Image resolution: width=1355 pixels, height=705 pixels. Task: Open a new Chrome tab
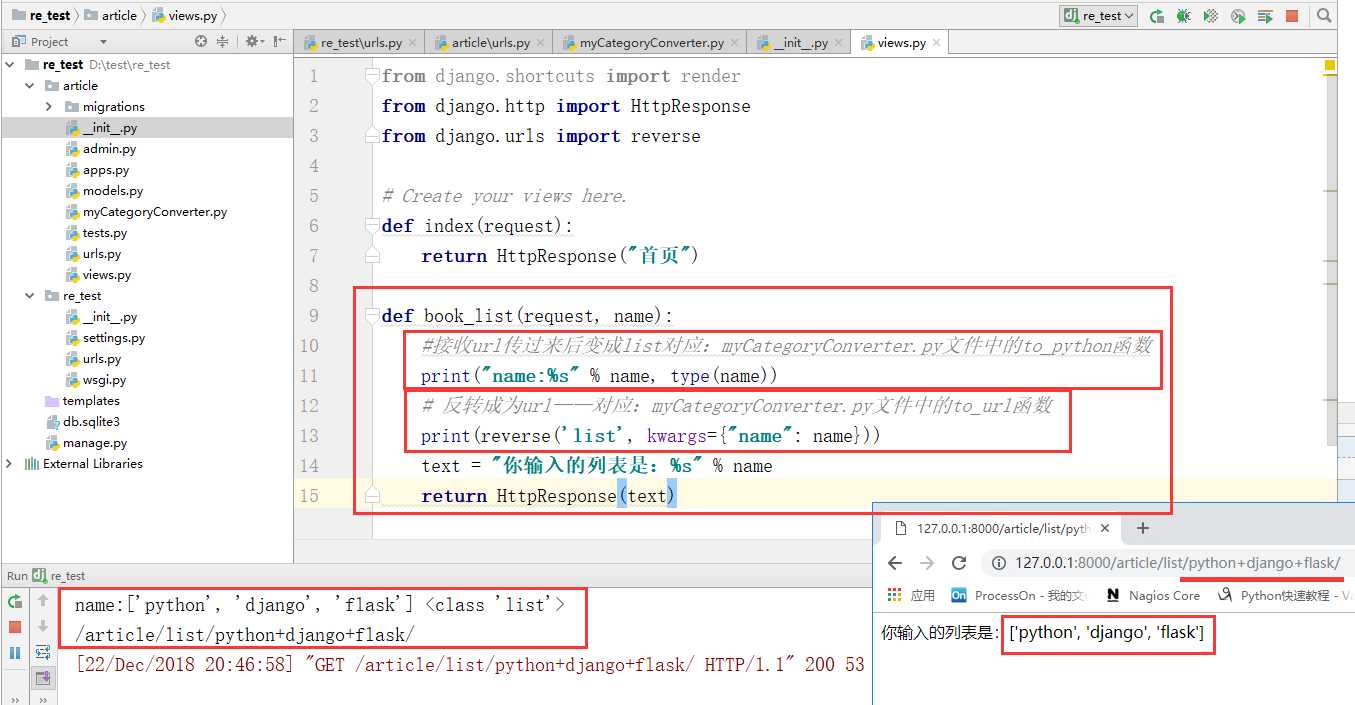[x=1143, y=528]
